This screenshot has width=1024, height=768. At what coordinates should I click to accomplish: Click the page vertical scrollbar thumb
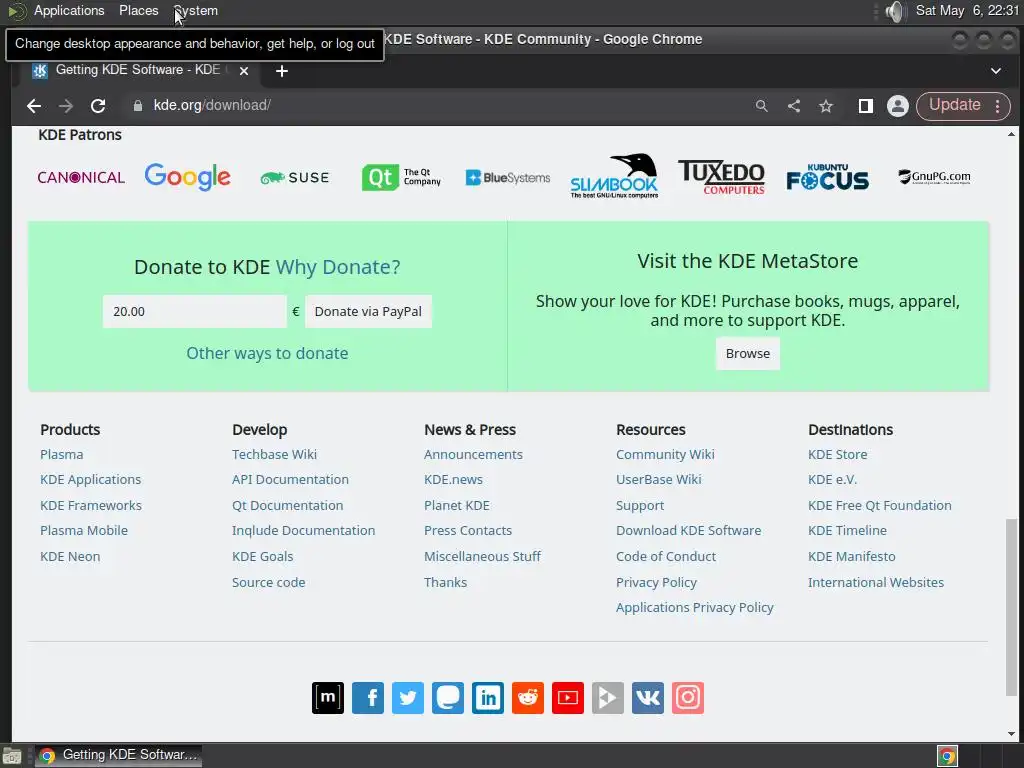pos(1011,607)
